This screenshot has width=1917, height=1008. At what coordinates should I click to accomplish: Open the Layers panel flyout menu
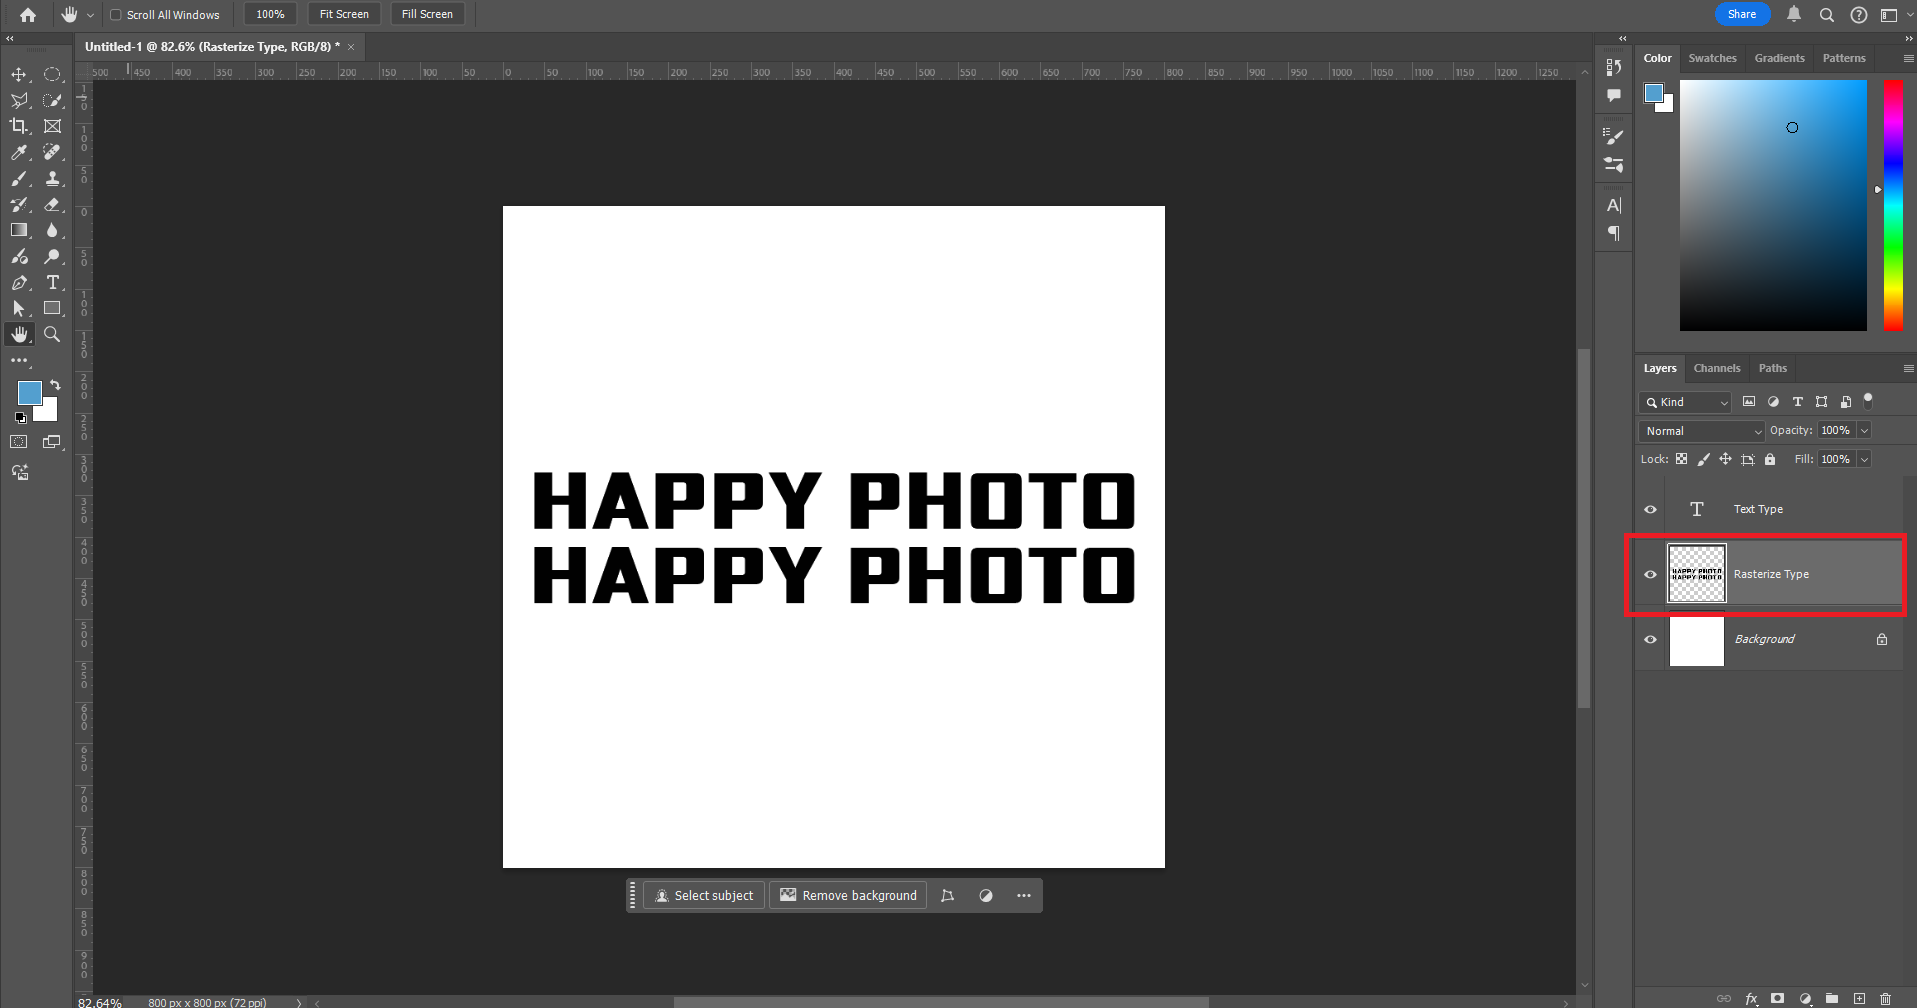(1908, 369)
